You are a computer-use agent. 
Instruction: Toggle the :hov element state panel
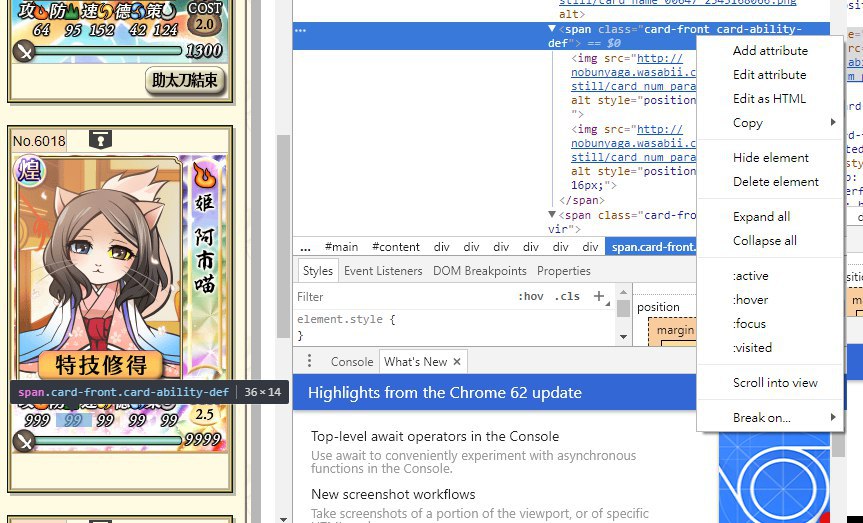pyautogui.click(x=531, y=296)
